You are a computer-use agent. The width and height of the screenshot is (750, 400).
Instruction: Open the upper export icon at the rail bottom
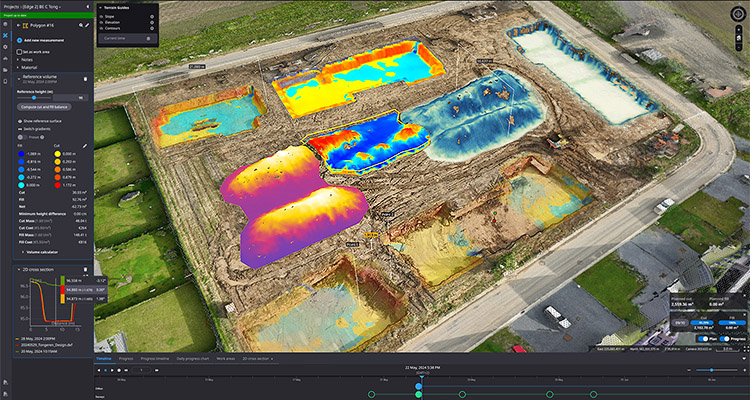5,382
